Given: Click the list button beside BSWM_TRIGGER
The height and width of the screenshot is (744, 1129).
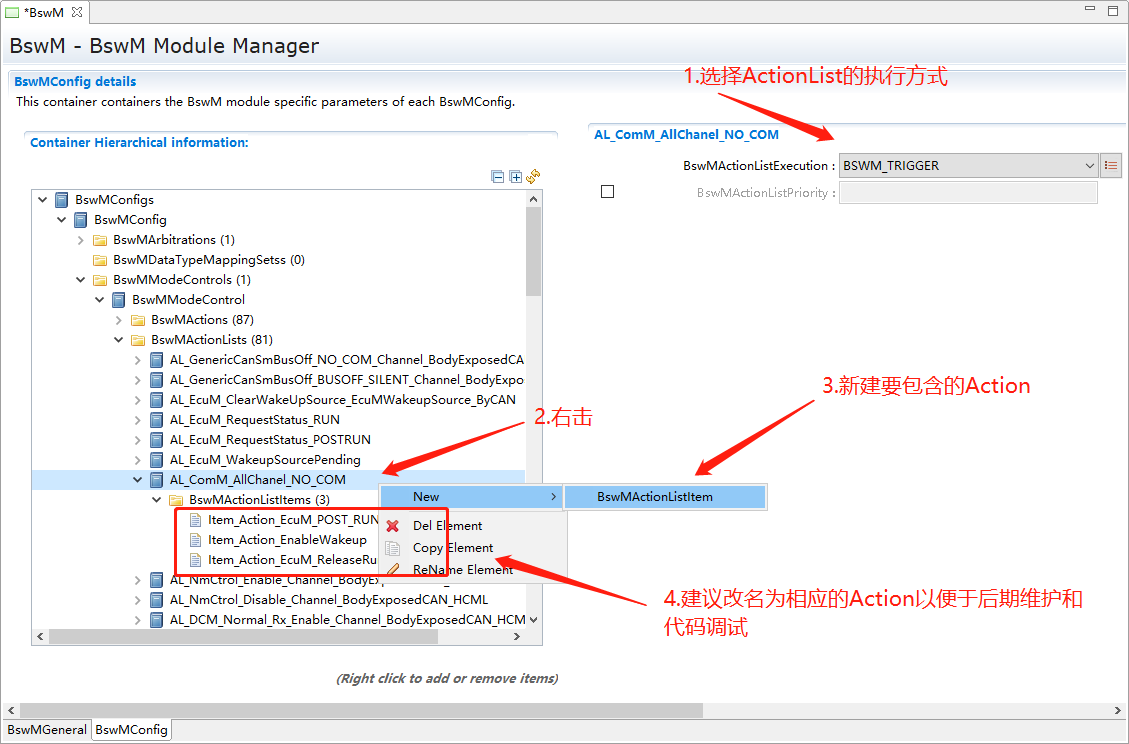Looking at the screenshot, I should click(x=1111, y=166).
